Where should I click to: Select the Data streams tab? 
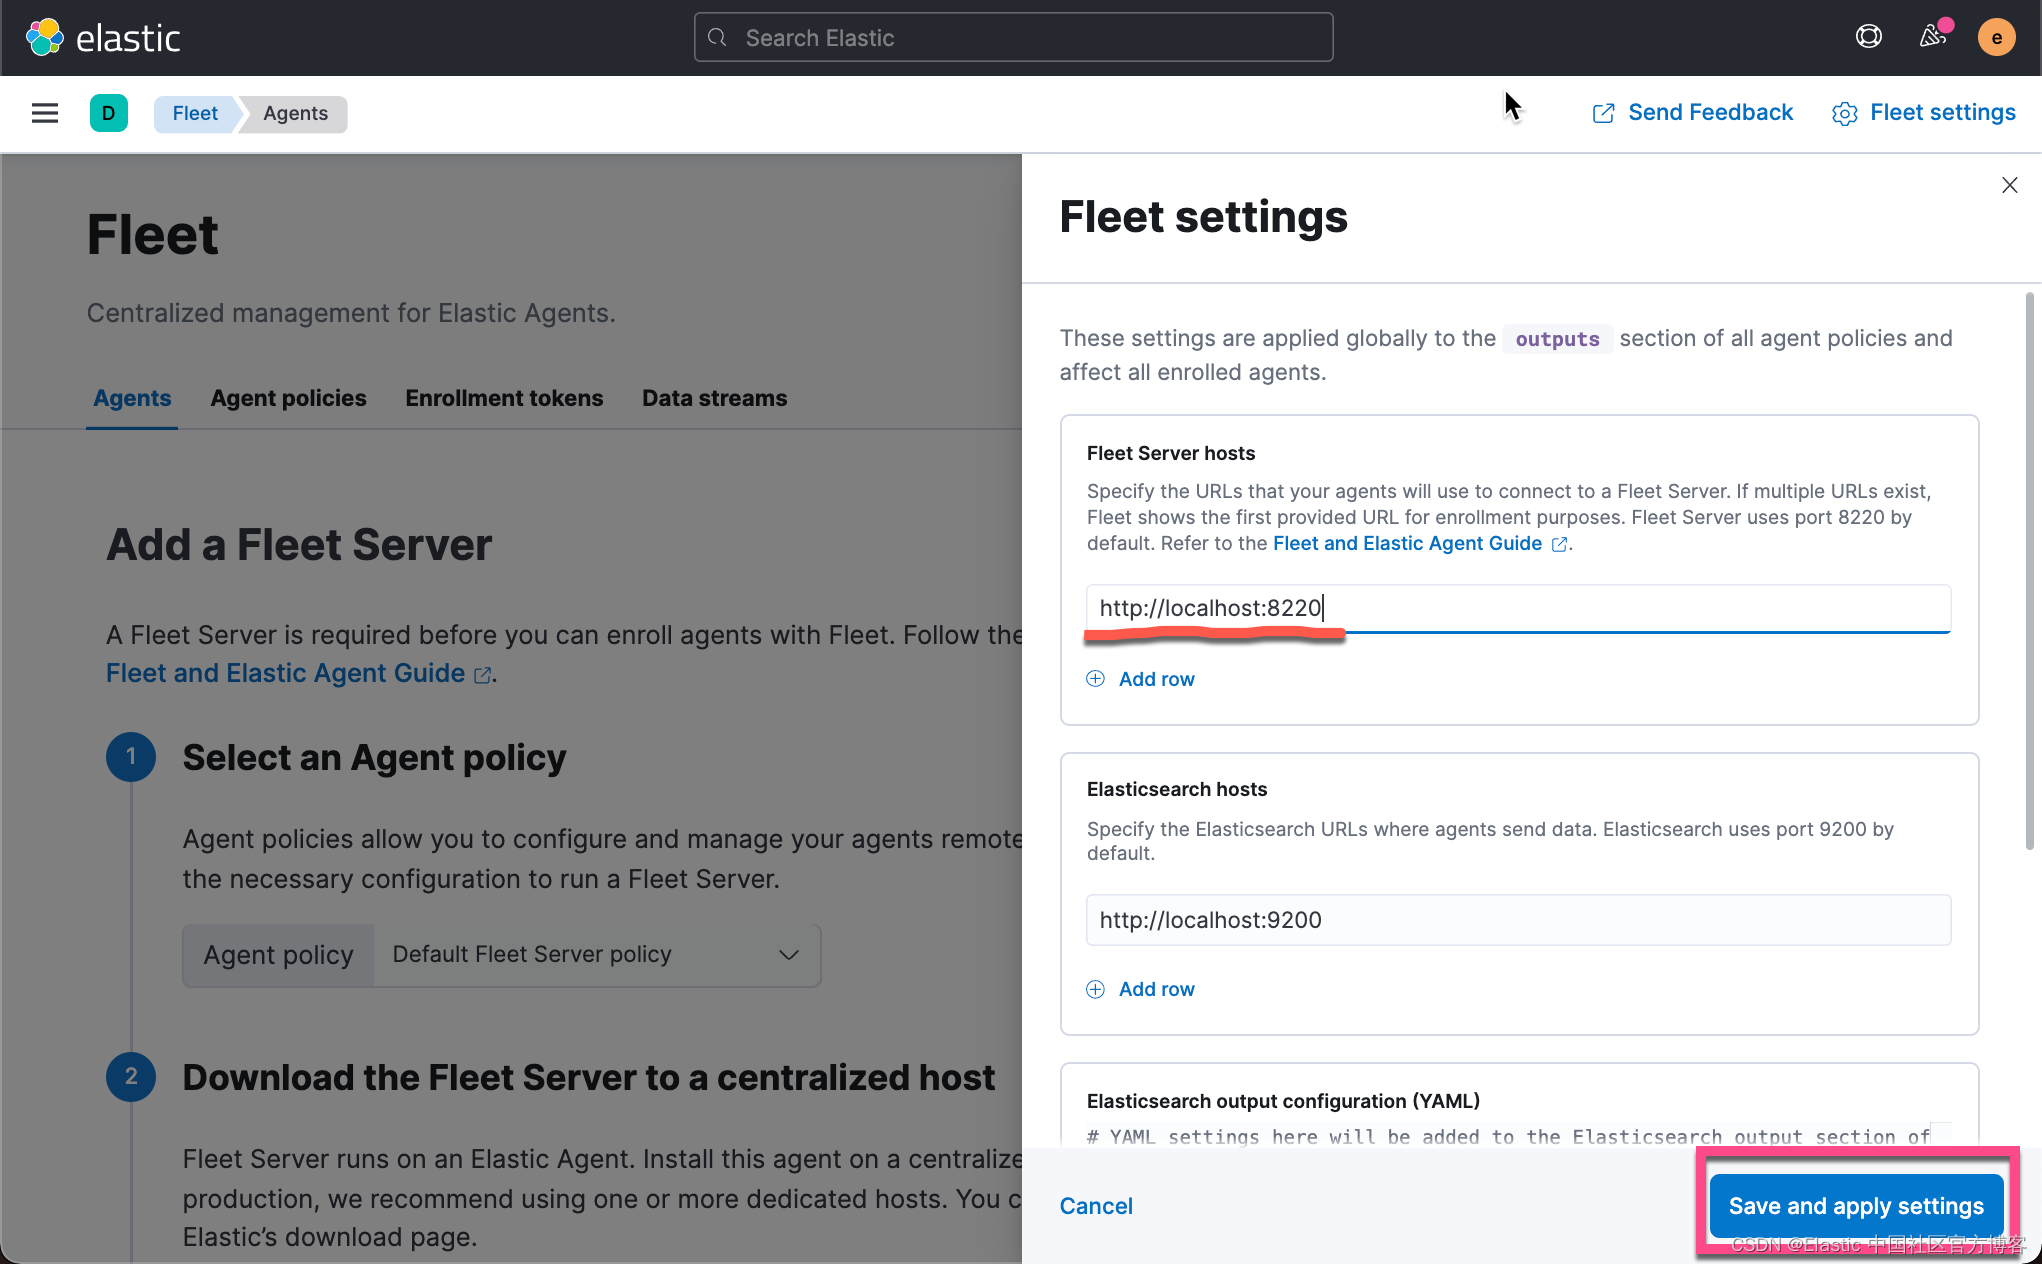click(x=714, y=398)
